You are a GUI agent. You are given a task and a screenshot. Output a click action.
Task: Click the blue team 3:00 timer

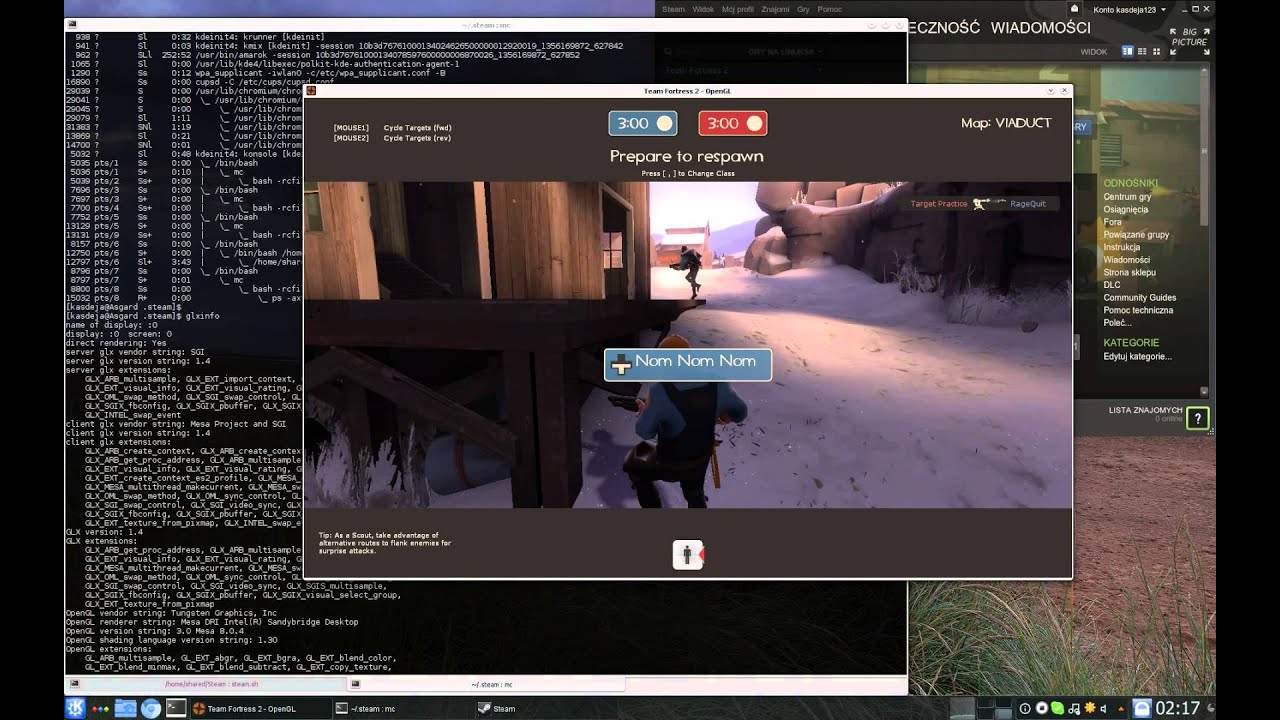point(643,123)
